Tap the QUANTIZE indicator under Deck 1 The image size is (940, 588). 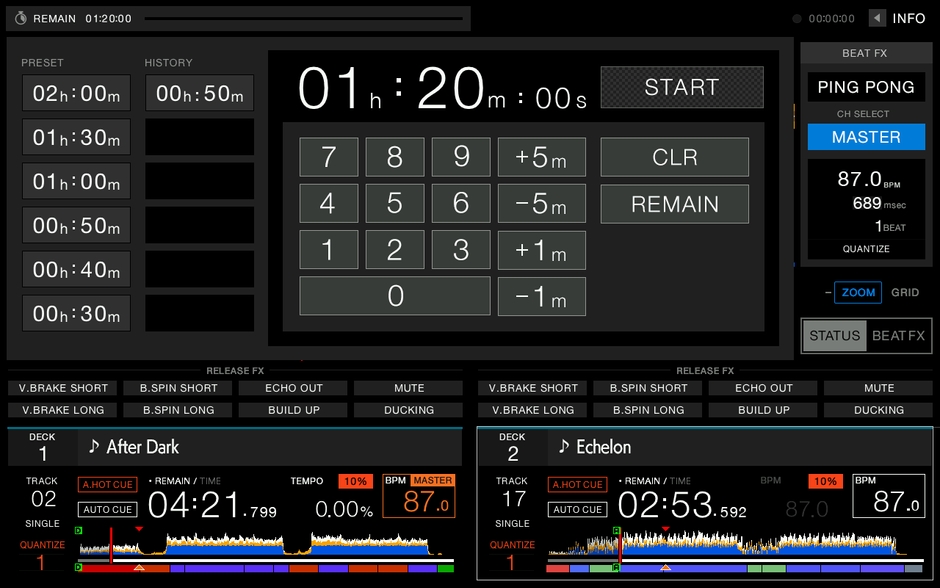(x=41, y=545)
